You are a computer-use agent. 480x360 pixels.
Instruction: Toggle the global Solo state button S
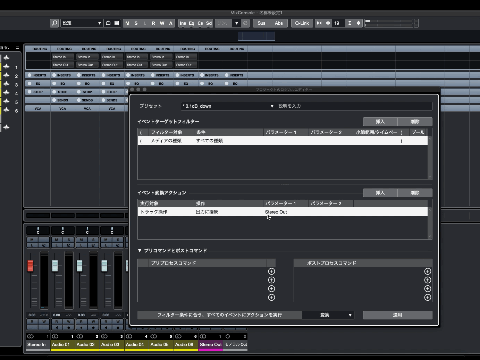136,23
